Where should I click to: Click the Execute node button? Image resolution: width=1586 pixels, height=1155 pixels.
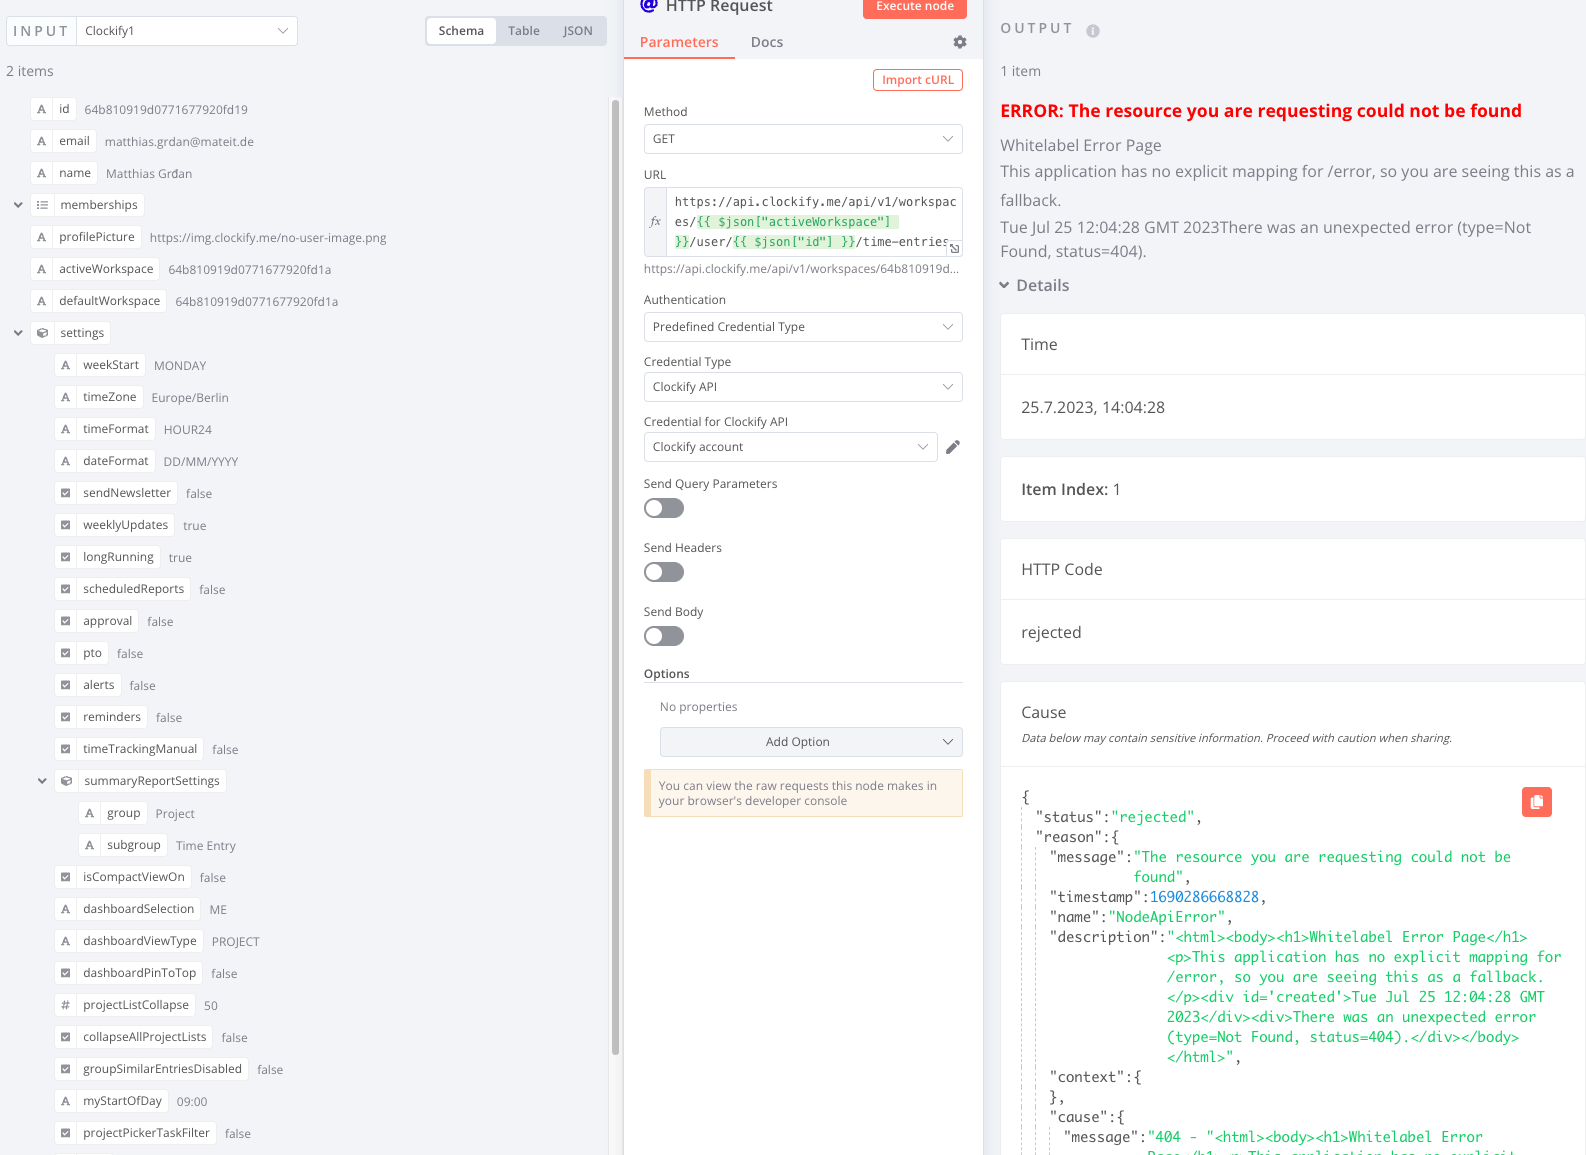pyautogui.click(x=915, y=8)
